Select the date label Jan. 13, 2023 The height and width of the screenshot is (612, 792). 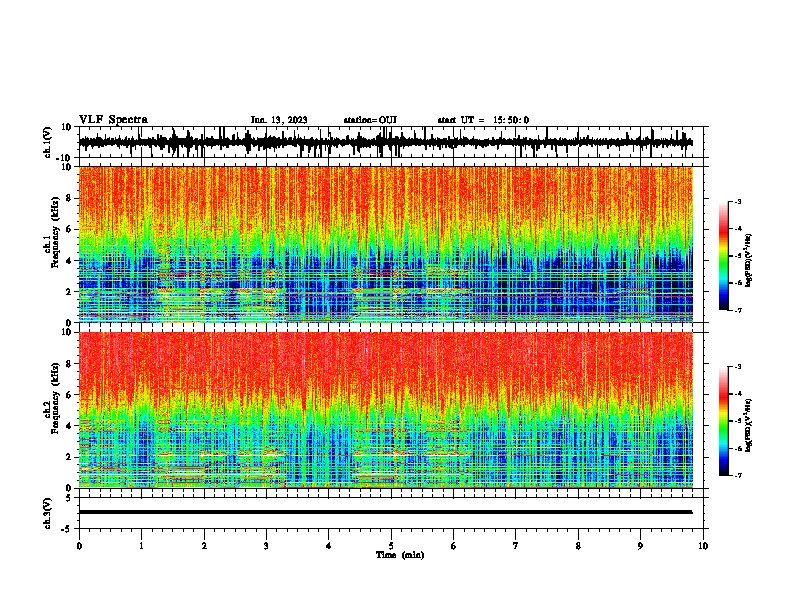point(279,120)
